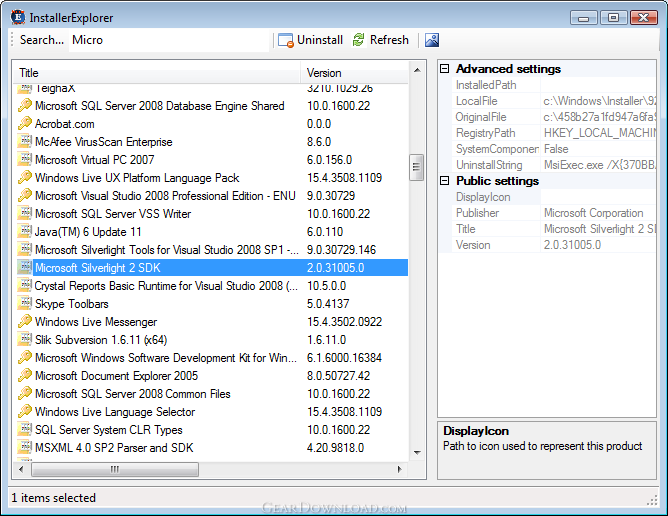Click the key icon for Visual Studio 2008 Professional Edition
The image size is (668, 516).
(x=25, y=196)
